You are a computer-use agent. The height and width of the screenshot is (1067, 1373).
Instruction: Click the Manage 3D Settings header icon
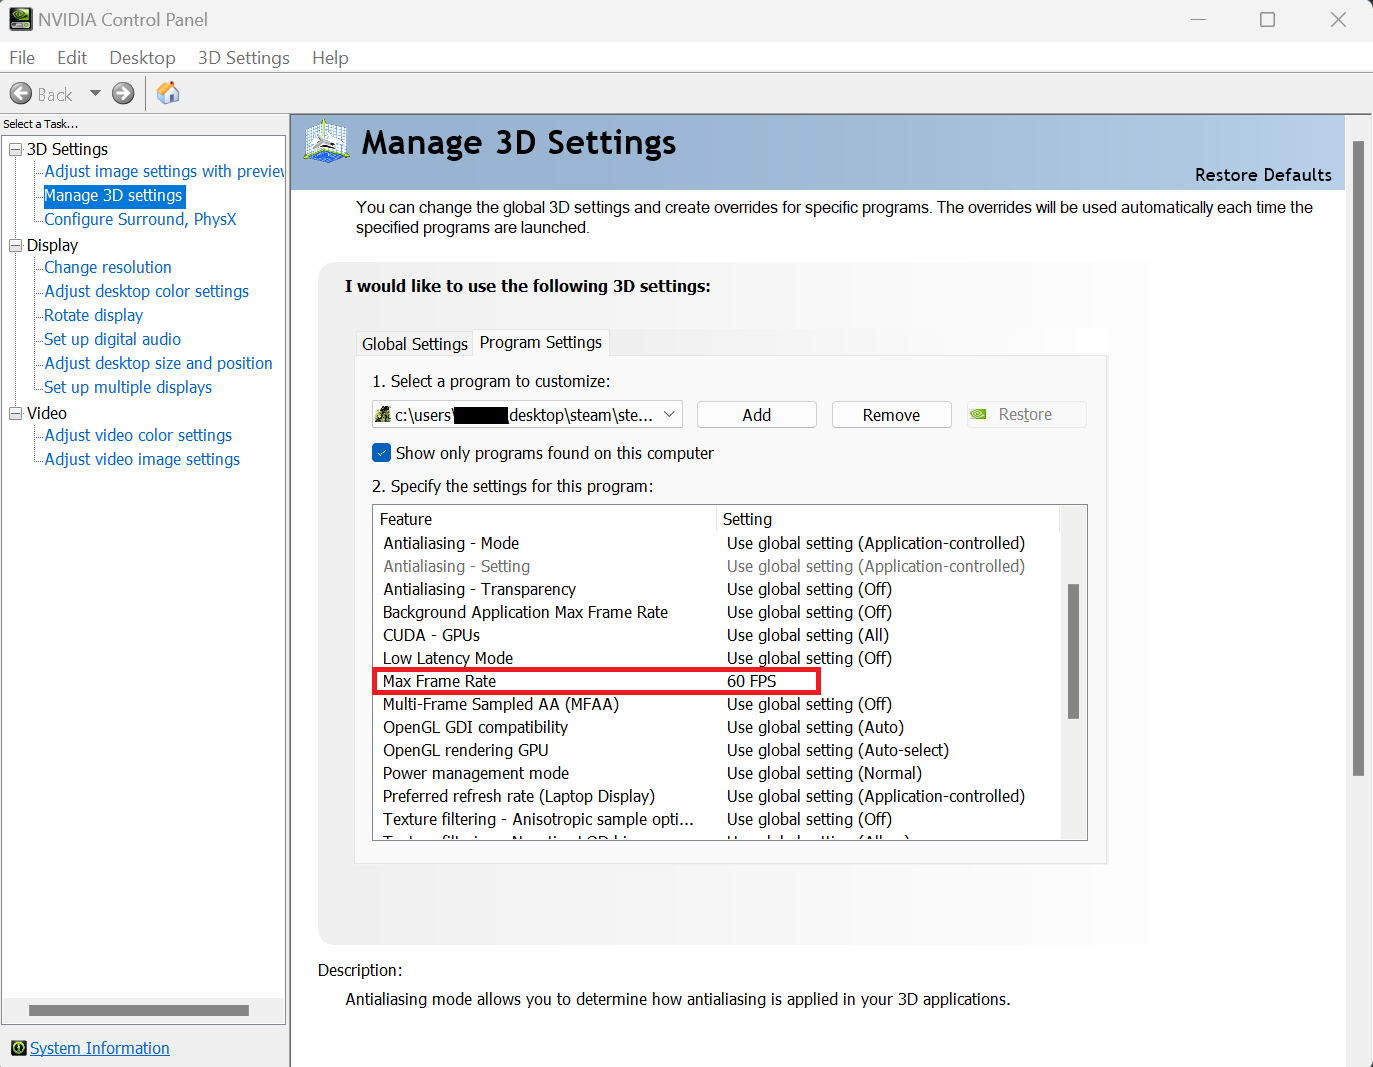326,142
